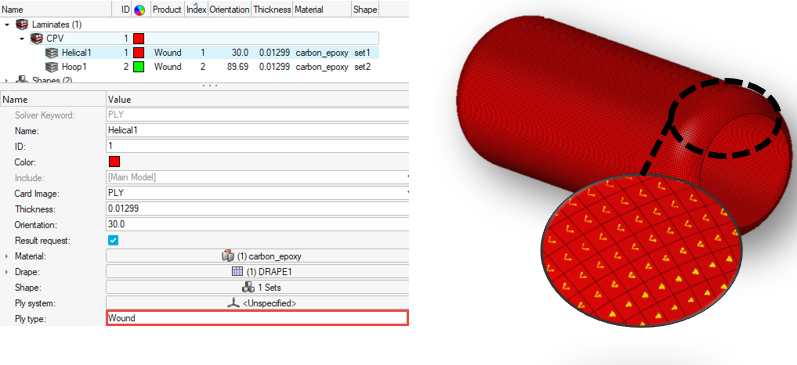Click the color wheel column header icon
The height and width of the screenshot is (365, 797).
tap(139, 10)
